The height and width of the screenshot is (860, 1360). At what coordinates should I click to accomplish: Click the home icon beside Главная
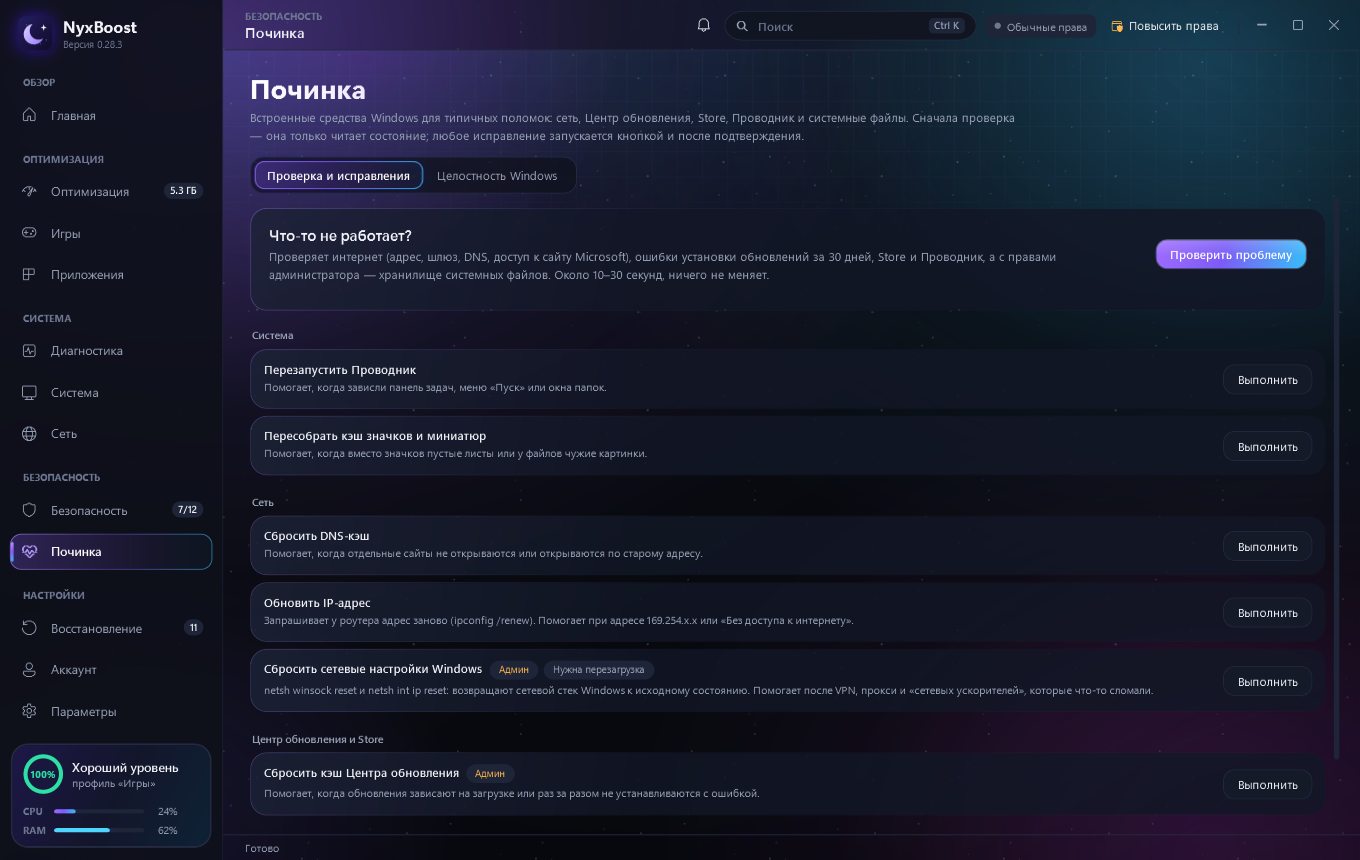30,115
